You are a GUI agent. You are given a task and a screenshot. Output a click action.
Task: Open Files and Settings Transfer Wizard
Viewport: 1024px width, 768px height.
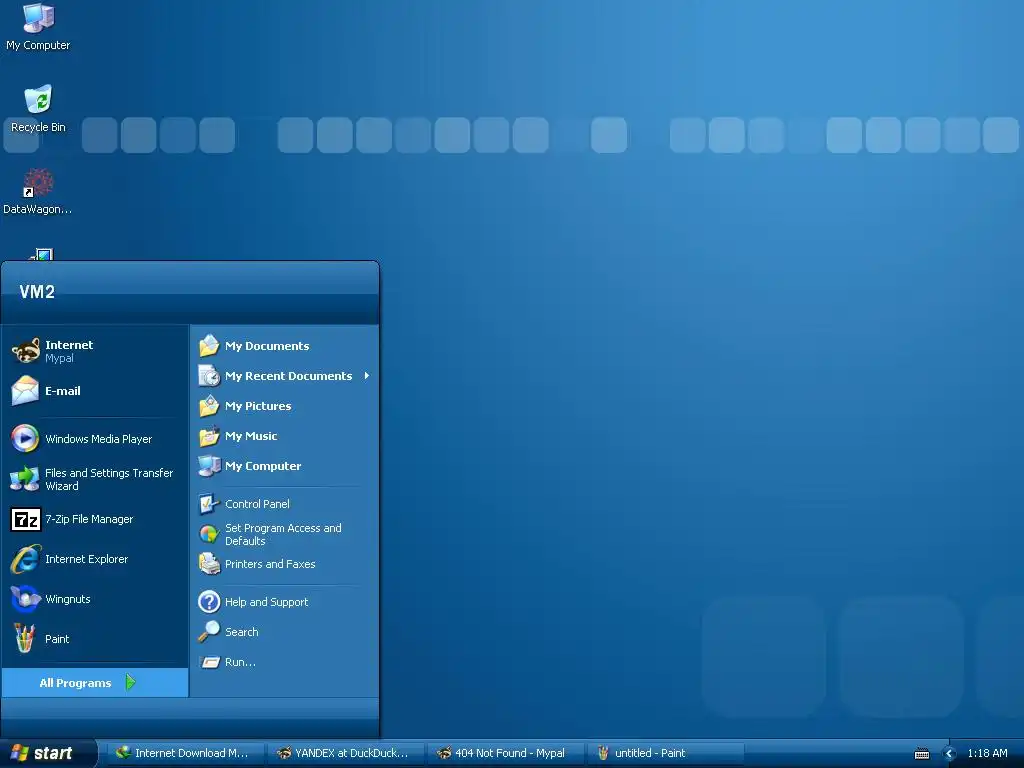95,479
